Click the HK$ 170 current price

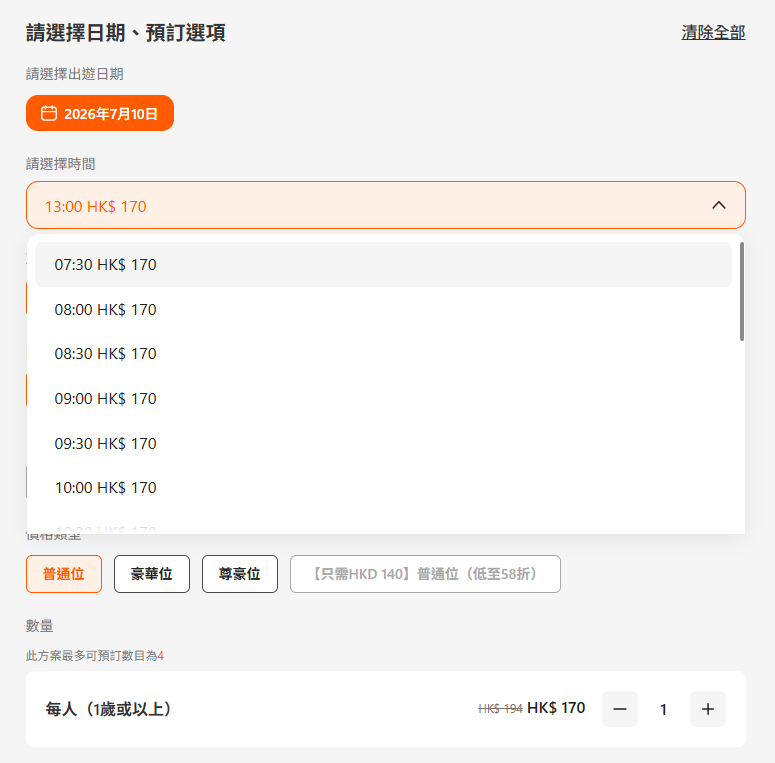[x=556, y=708]
